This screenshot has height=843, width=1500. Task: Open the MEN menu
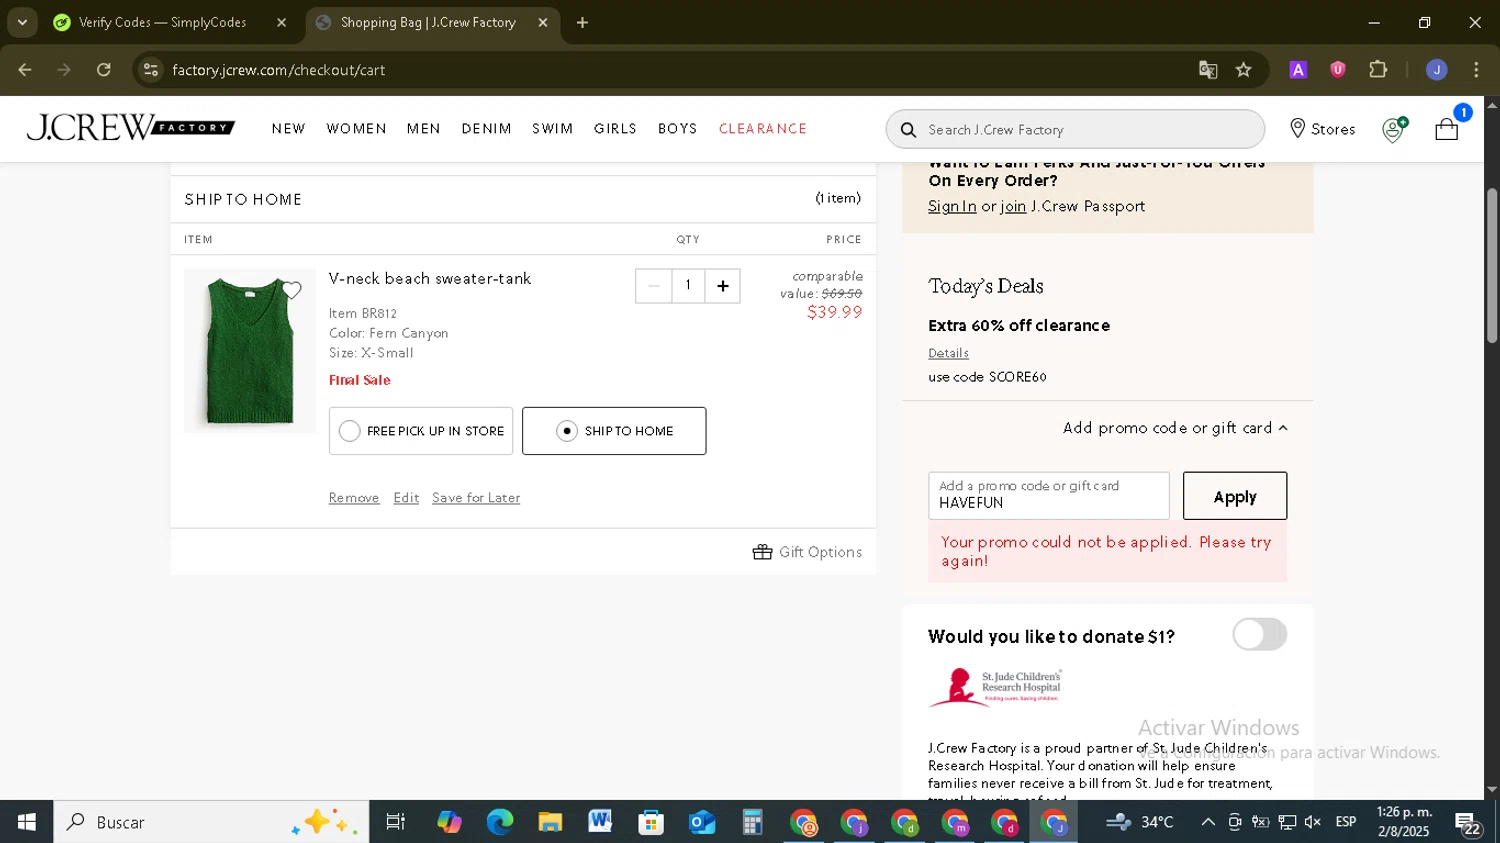point(424,129)
